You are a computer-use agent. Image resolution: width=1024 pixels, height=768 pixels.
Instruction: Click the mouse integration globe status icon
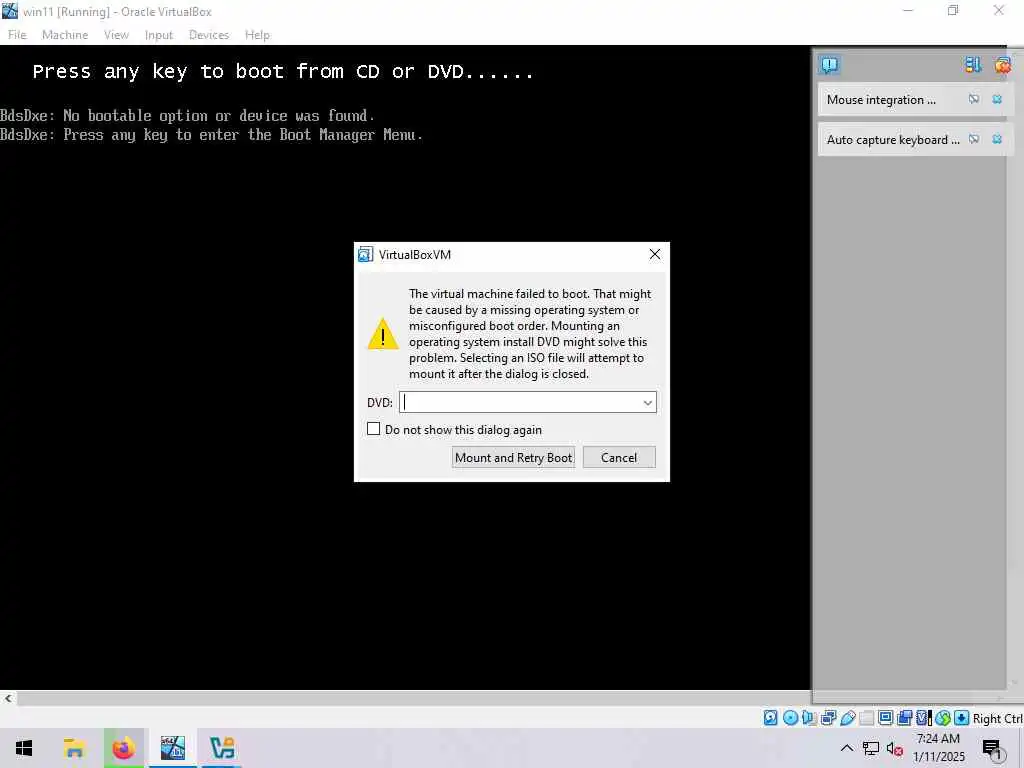pos(943,718)
